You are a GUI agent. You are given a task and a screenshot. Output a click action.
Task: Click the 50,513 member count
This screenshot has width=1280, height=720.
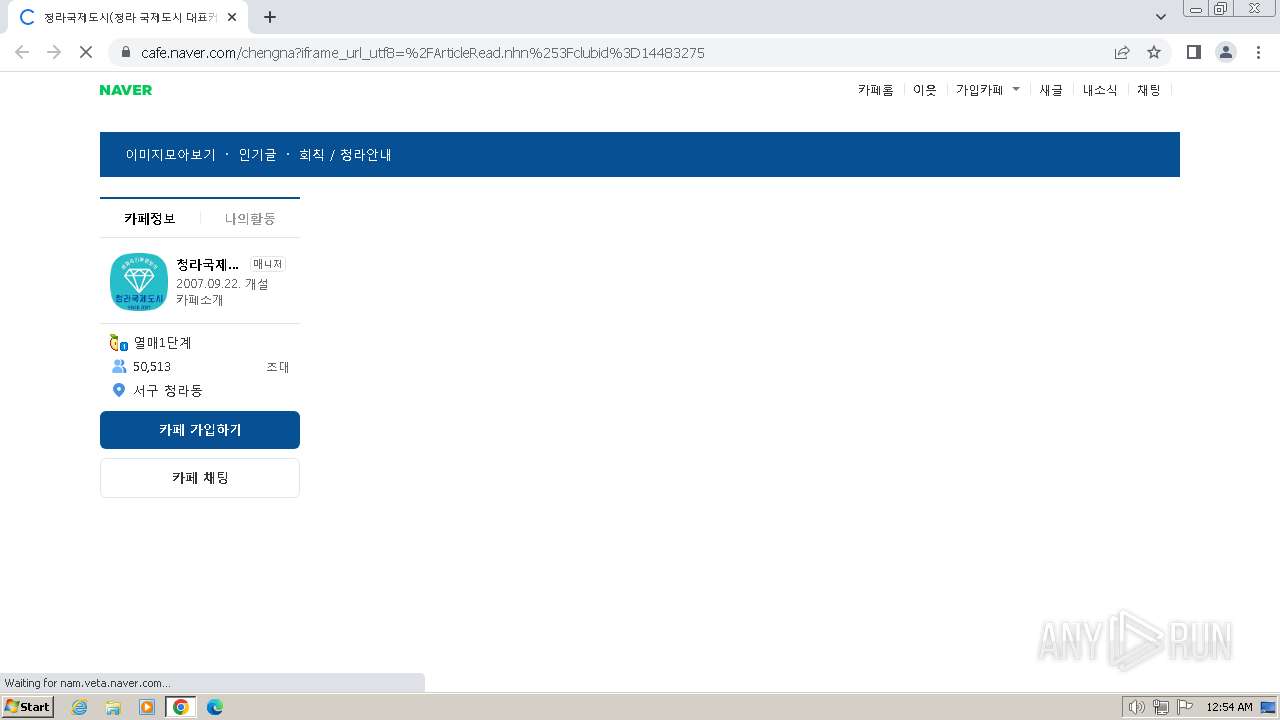(152, 367)
